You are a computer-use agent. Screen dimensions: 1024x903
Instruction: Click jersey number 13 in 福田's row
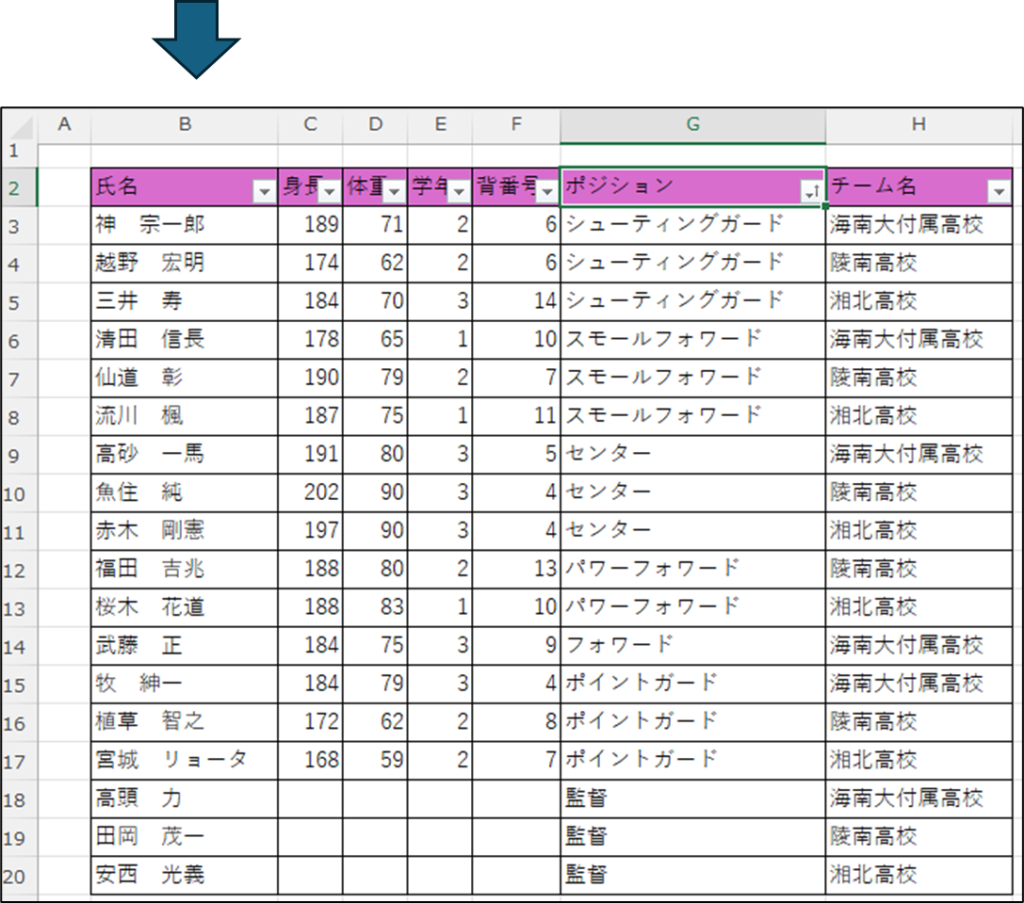click(x=517, y=569)
